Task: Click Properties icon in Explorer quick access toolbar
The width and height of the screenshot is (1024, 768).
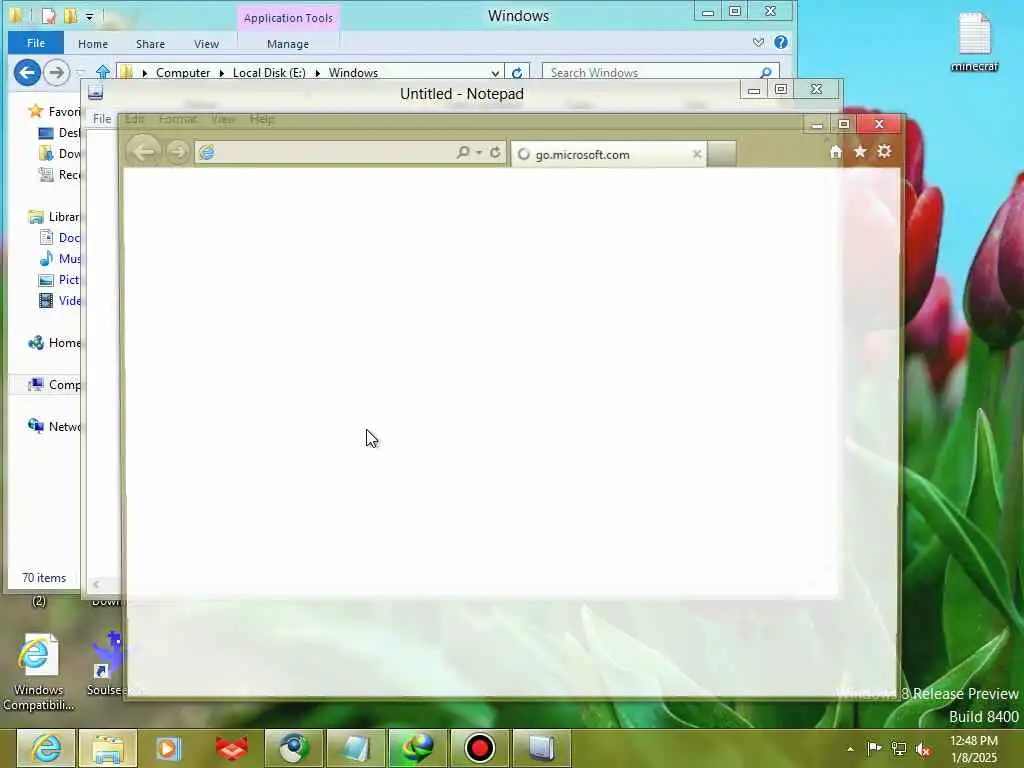Action: click(48, 16)
